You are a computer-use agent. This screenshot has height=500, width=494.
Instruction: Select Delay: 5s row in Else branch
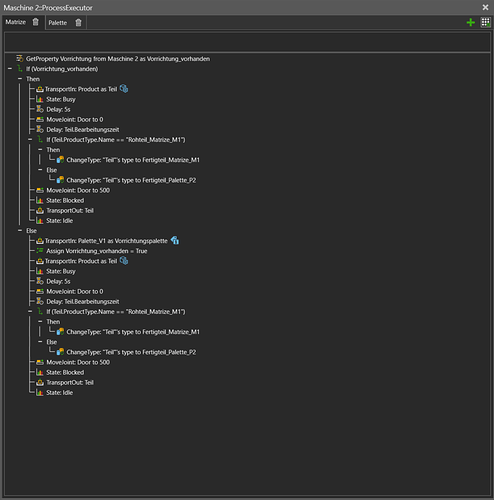click(x=58, y=281)
